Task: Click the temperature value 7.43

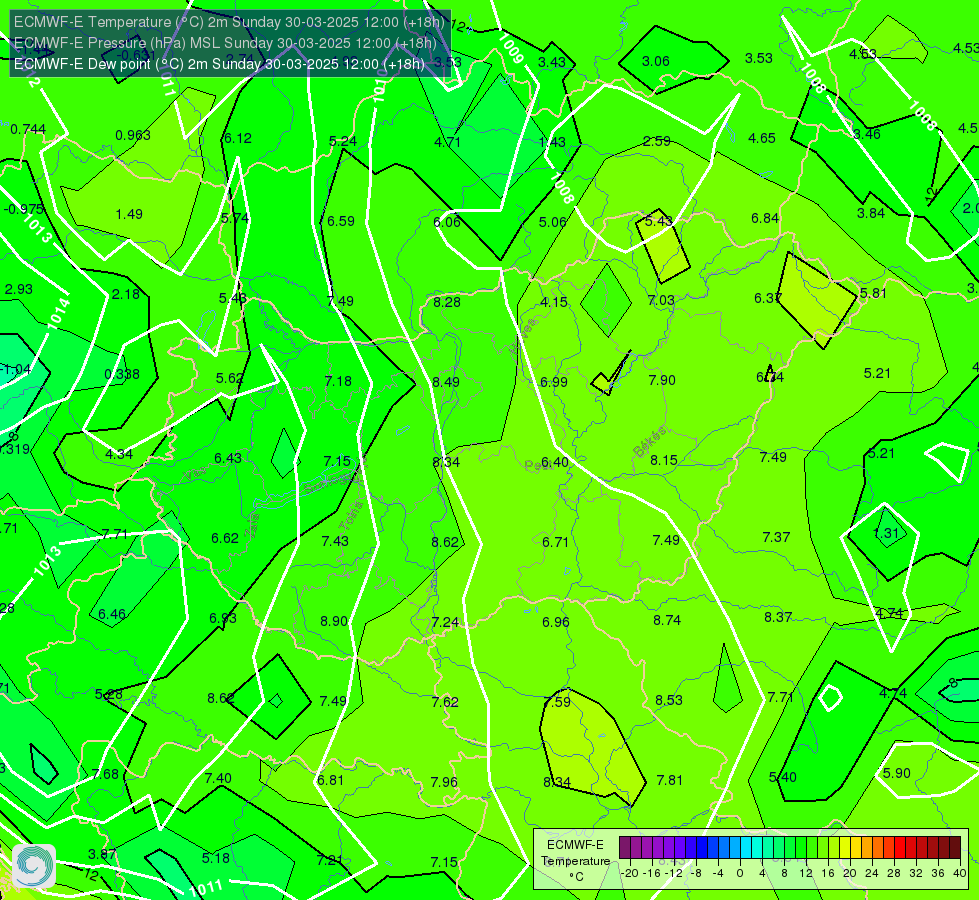Action: [x=335, y=541]
